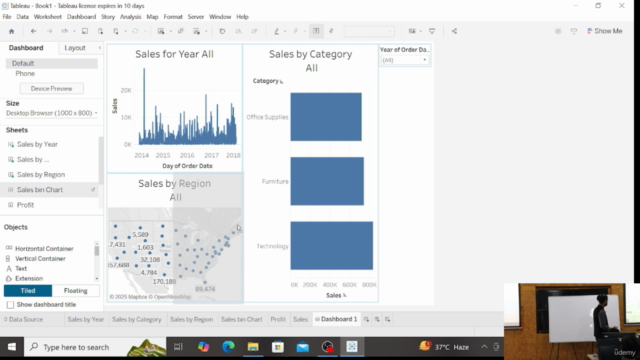
Task: Open File Explorer from the taskbar
Action: tap(253, 347)
